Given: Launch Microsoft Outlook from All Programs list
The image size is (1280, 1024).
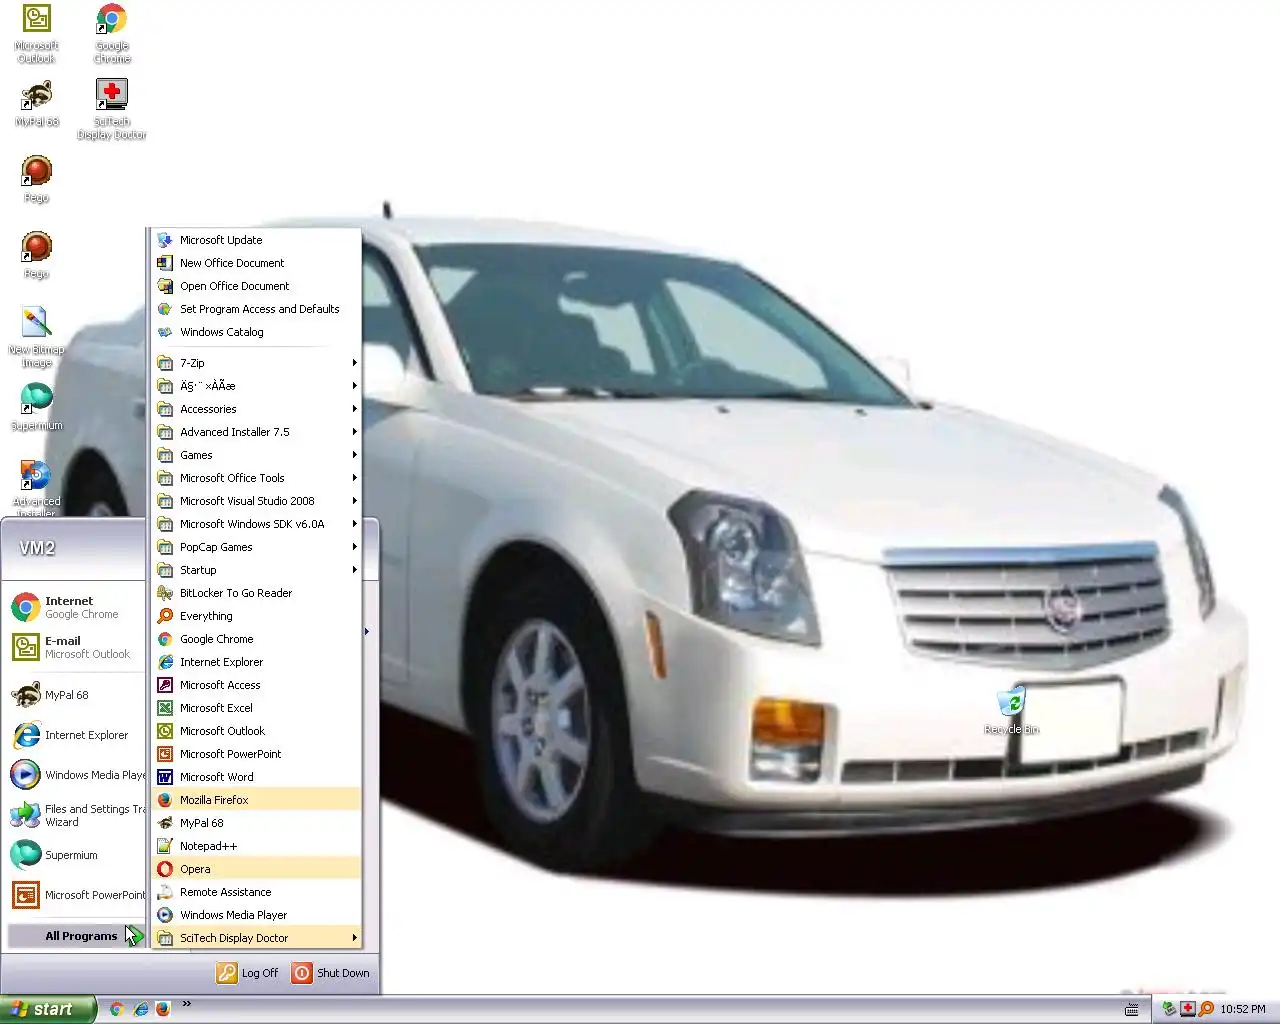Looking at the screenshot, I should coord(256,731).
